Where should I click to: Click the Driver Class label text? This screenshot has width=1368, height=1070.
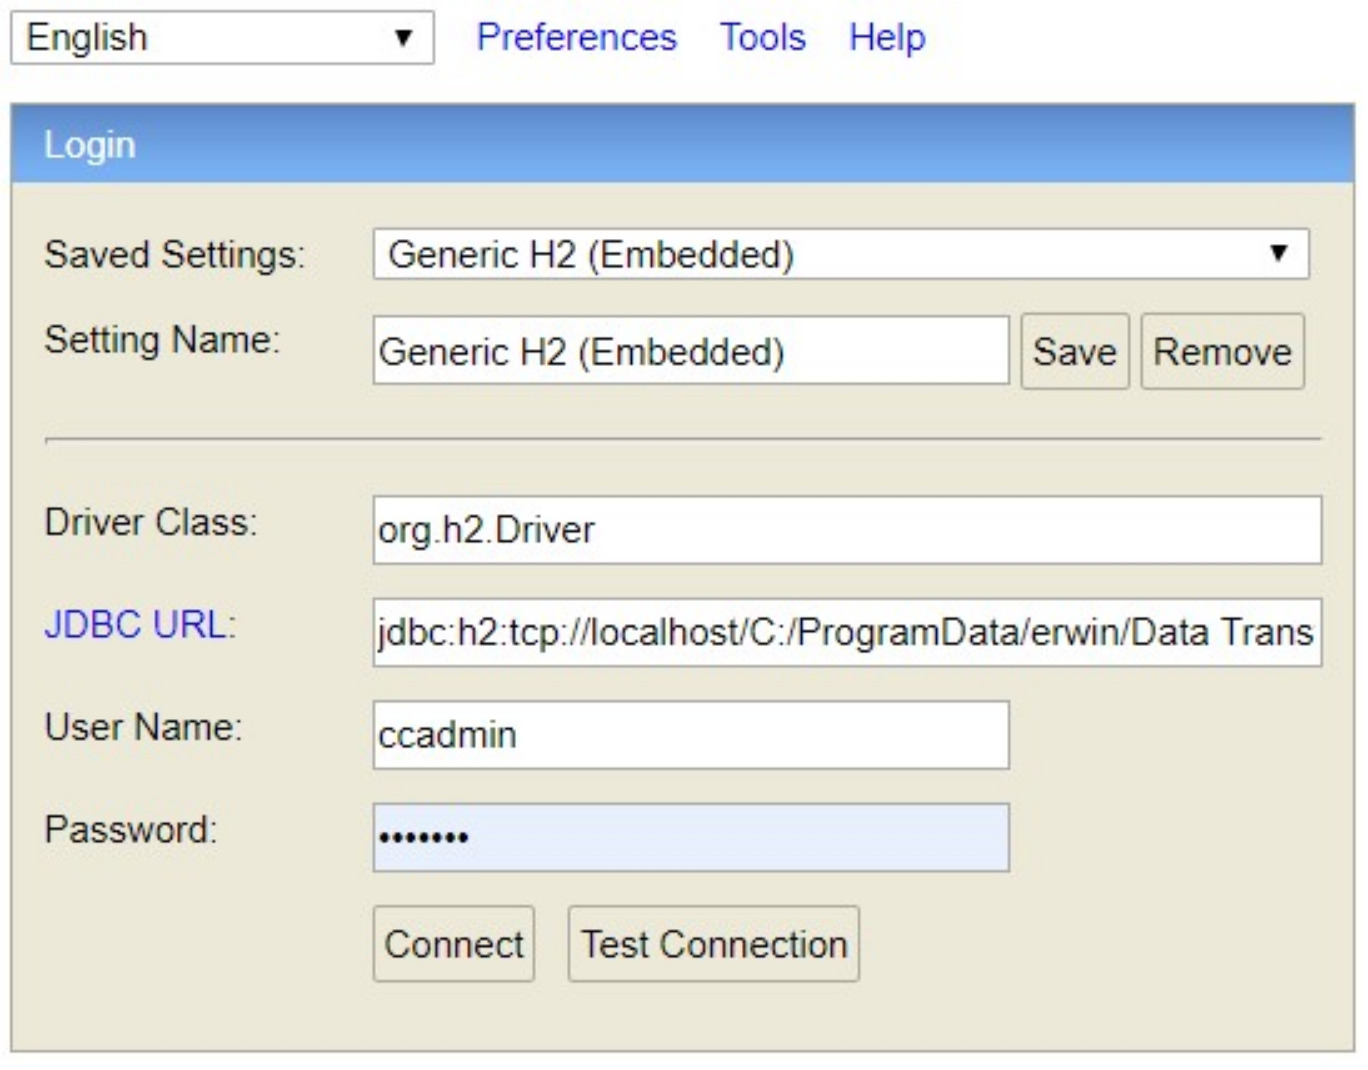tap(151, 522)
